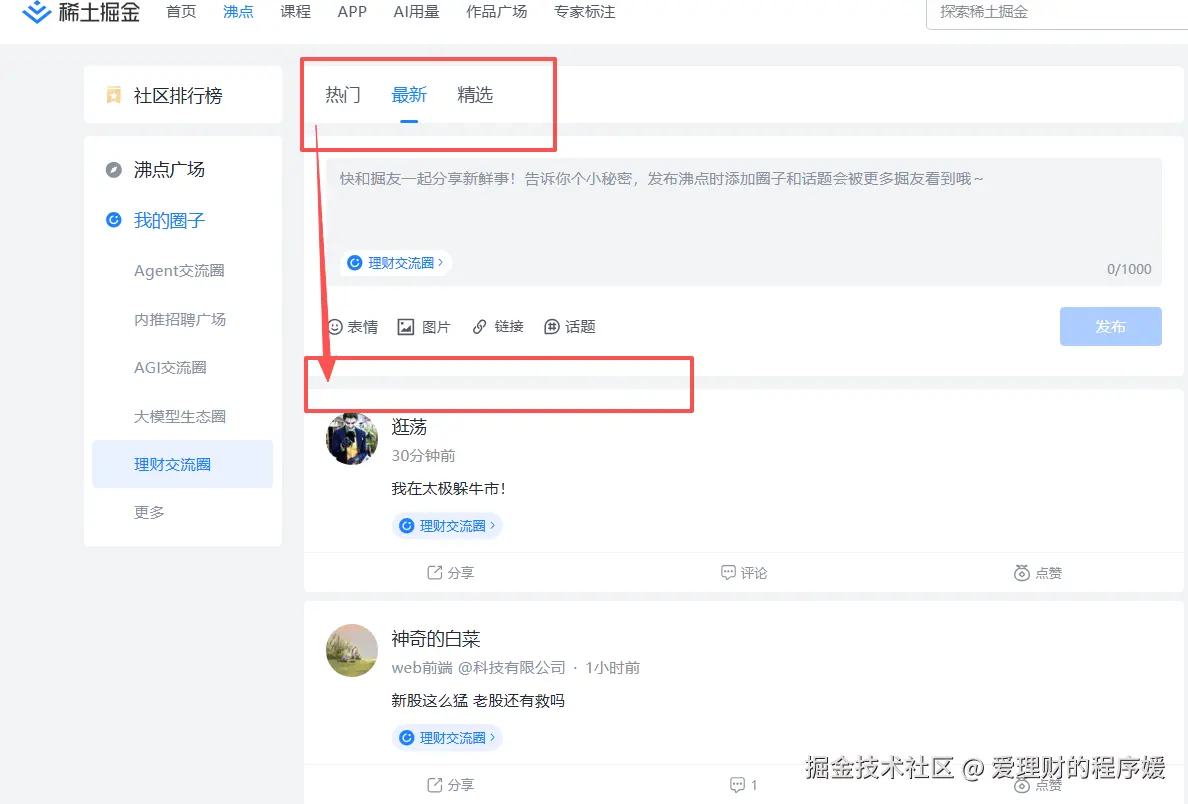This screenshot has width=1188, height=804.
Task: Open 作品广场 in top navigation
Action: (x=496, y=12)
